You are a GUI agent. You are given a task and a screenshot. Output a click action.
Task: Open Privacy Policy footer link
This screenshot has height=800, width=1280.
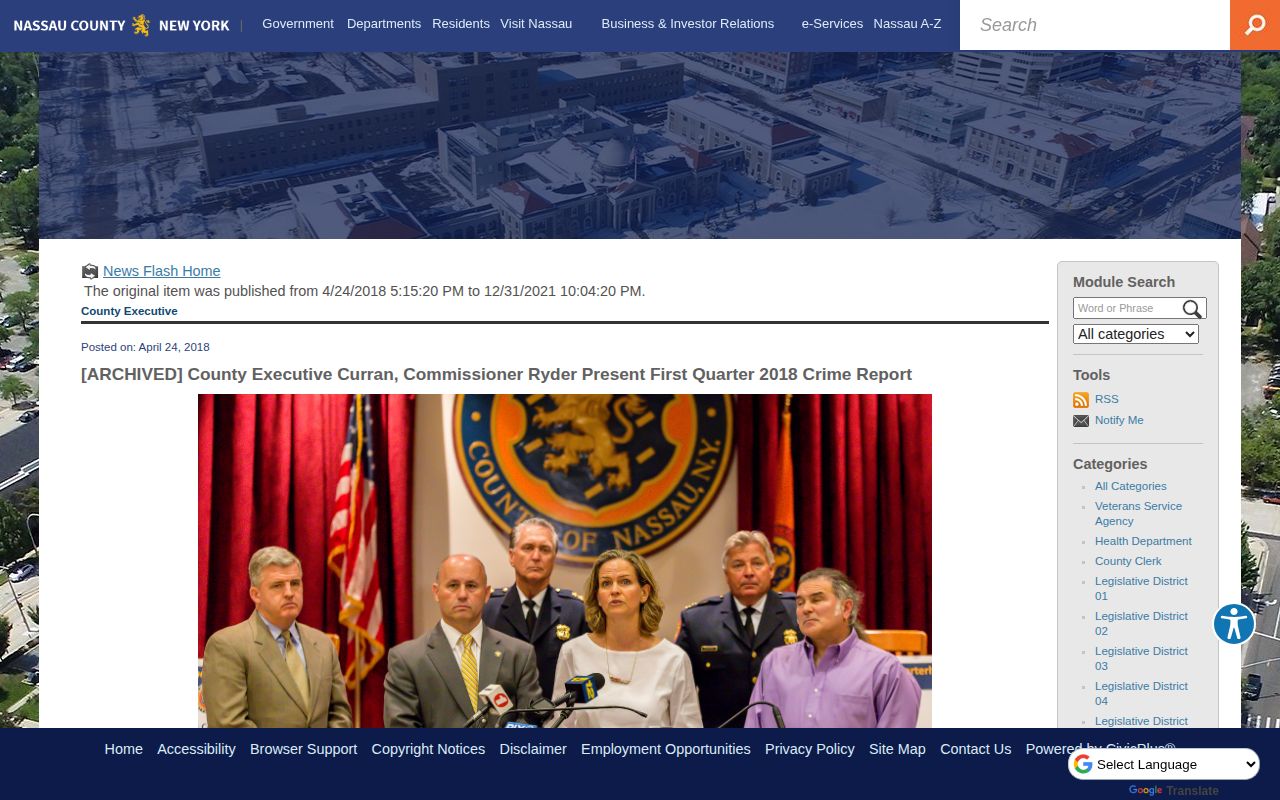810,749
